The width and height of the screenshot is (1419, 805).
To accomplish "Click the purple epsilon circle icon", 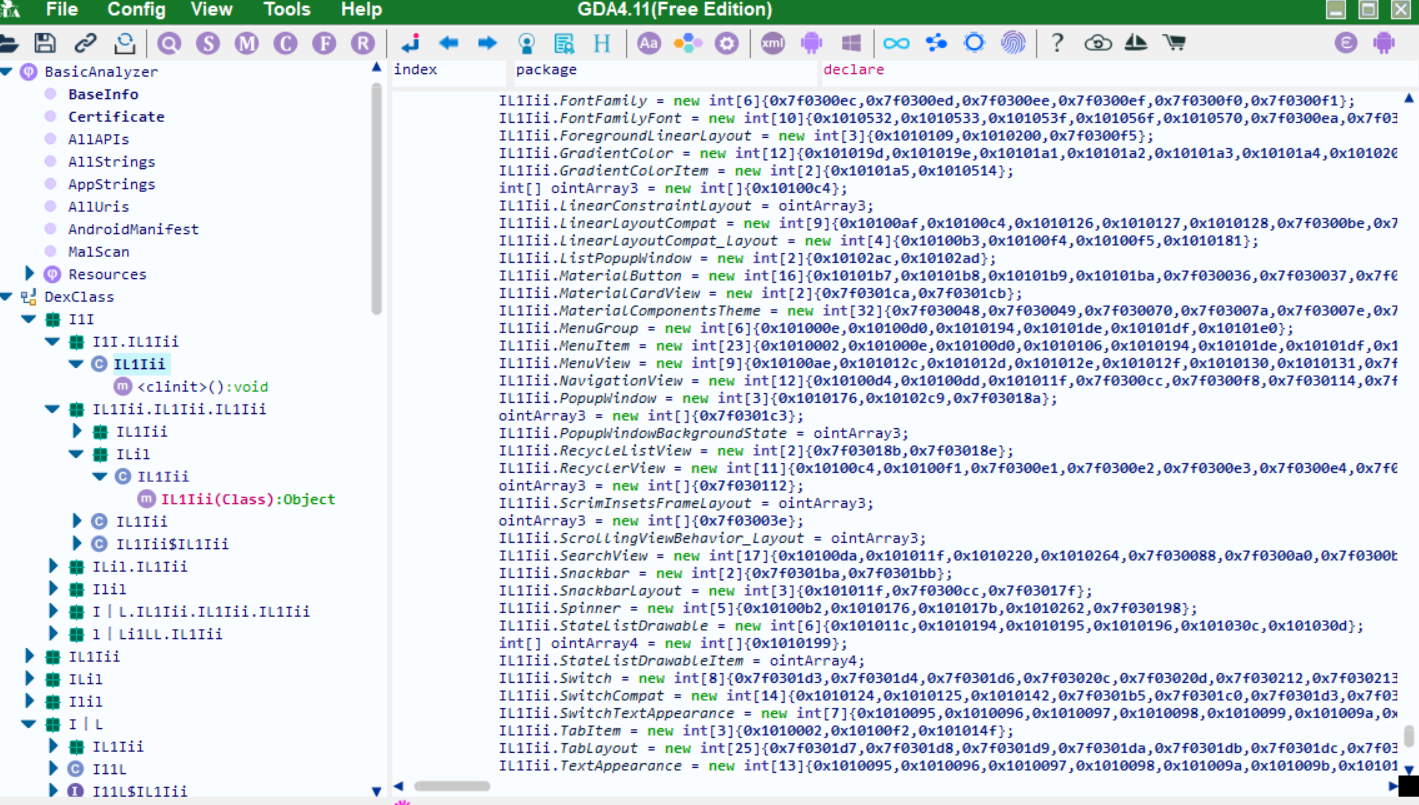I will point(1346,43).
